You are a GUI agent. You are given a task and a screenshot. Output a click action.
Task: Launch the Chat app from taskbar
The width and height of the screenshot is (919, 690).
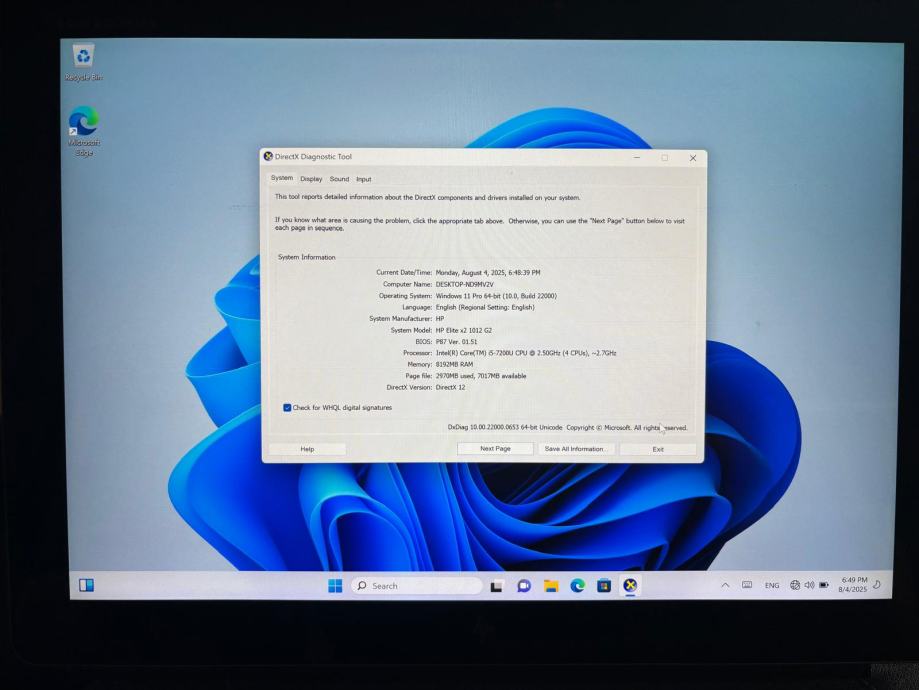524,586
